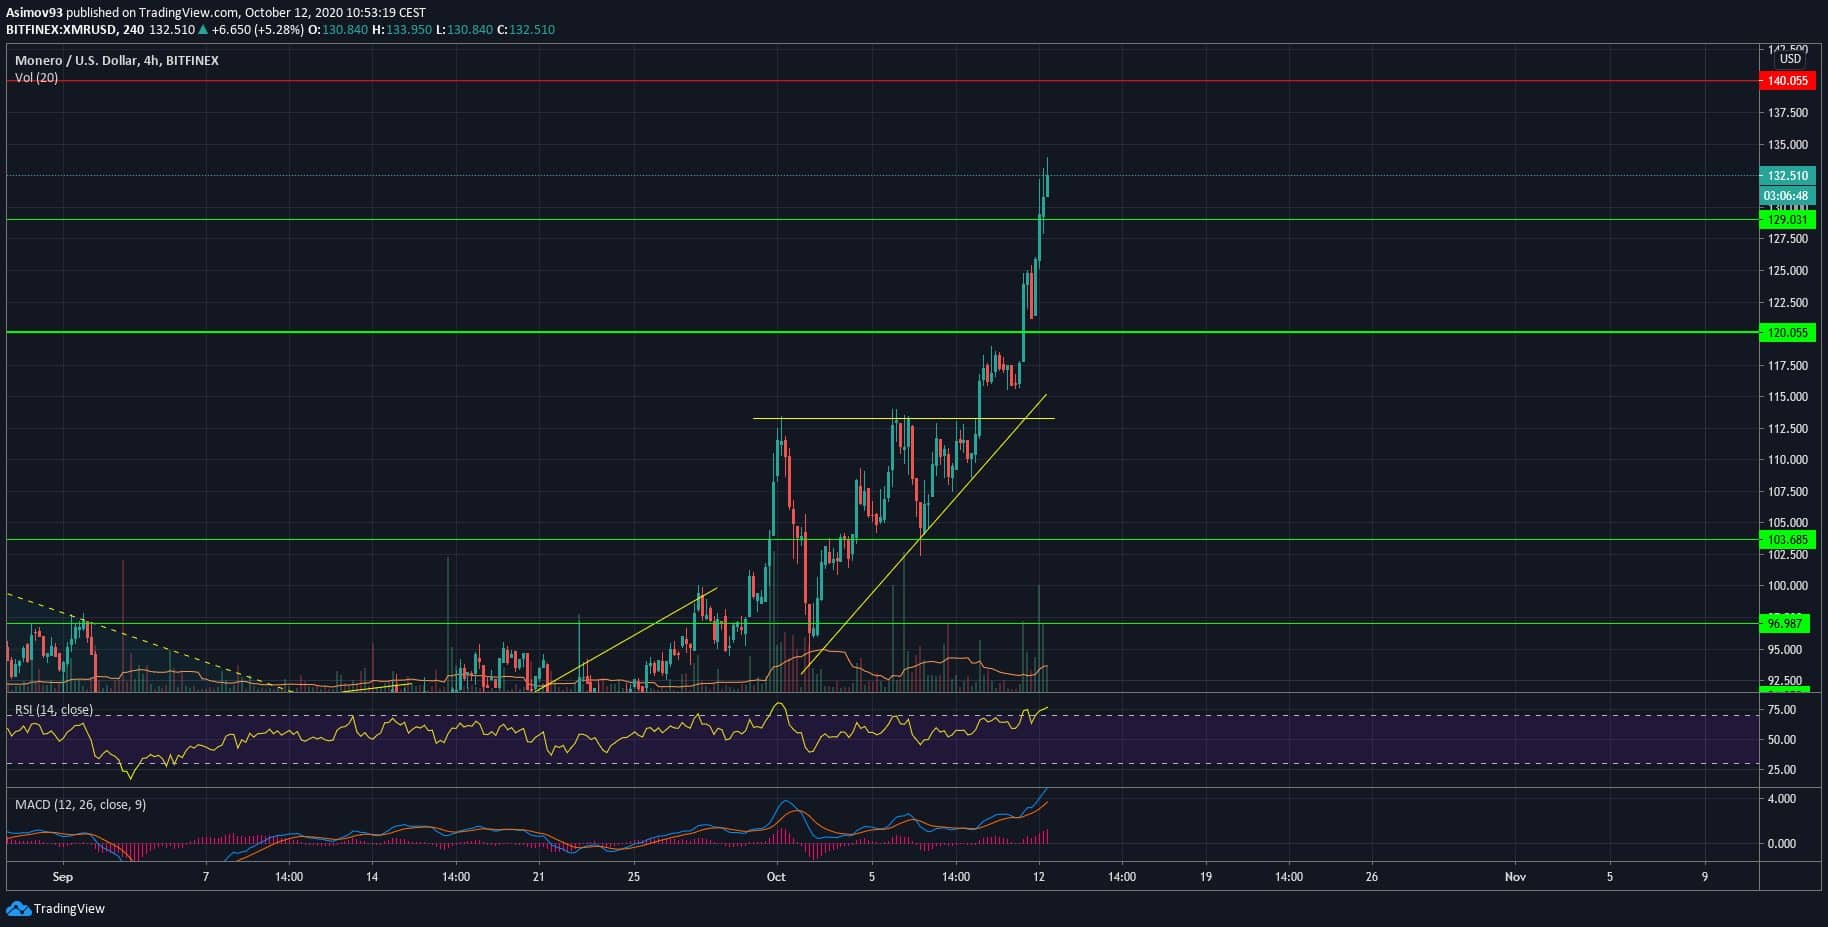Click the 96.987 green price label

[x=1785, y=624]
